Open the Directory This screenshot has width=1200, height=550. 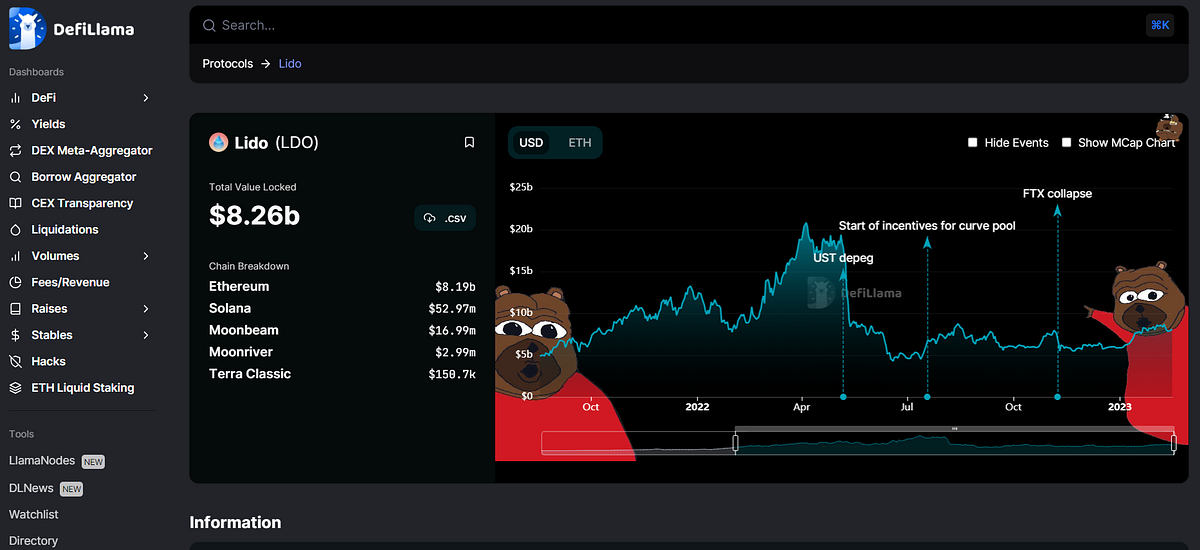point(34,541)
